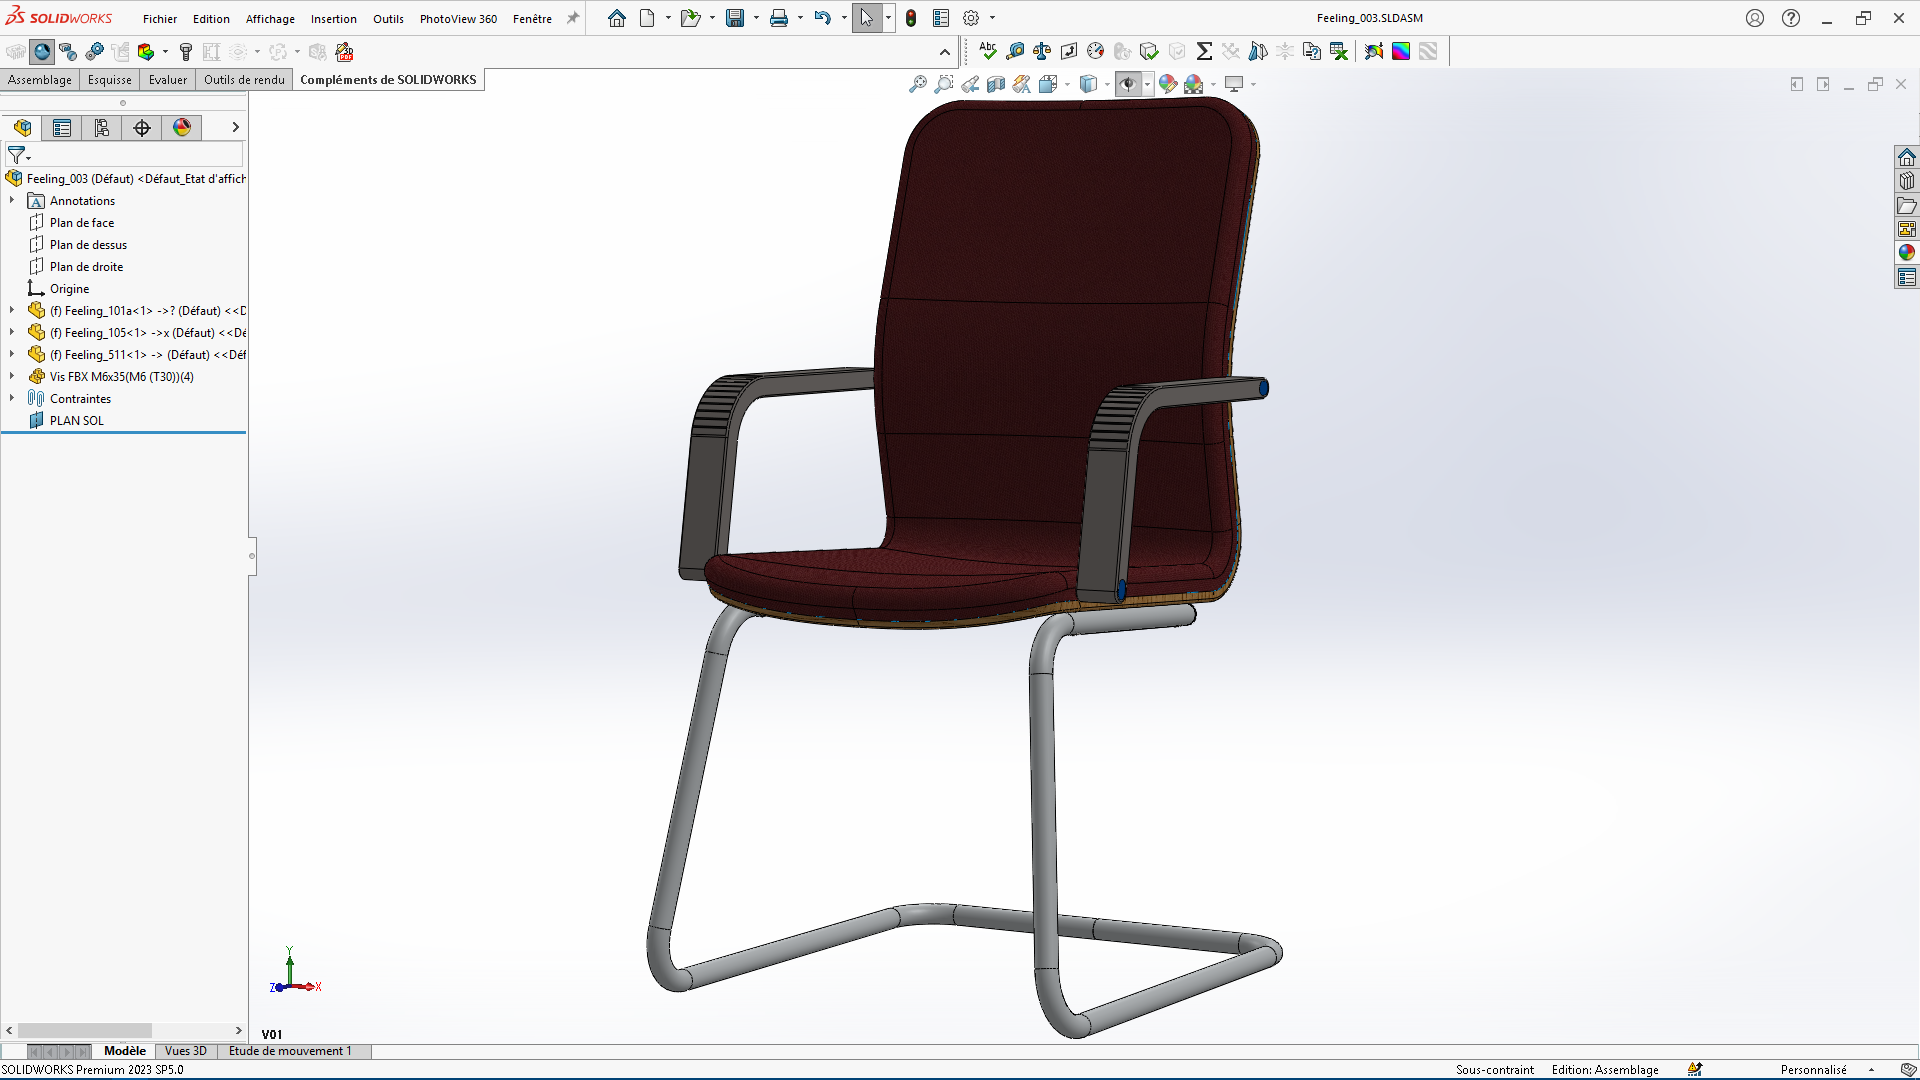The width and height of the screenshot is (1920, 1080).
Task: Open the Outils menu
Action: [388, 19]
